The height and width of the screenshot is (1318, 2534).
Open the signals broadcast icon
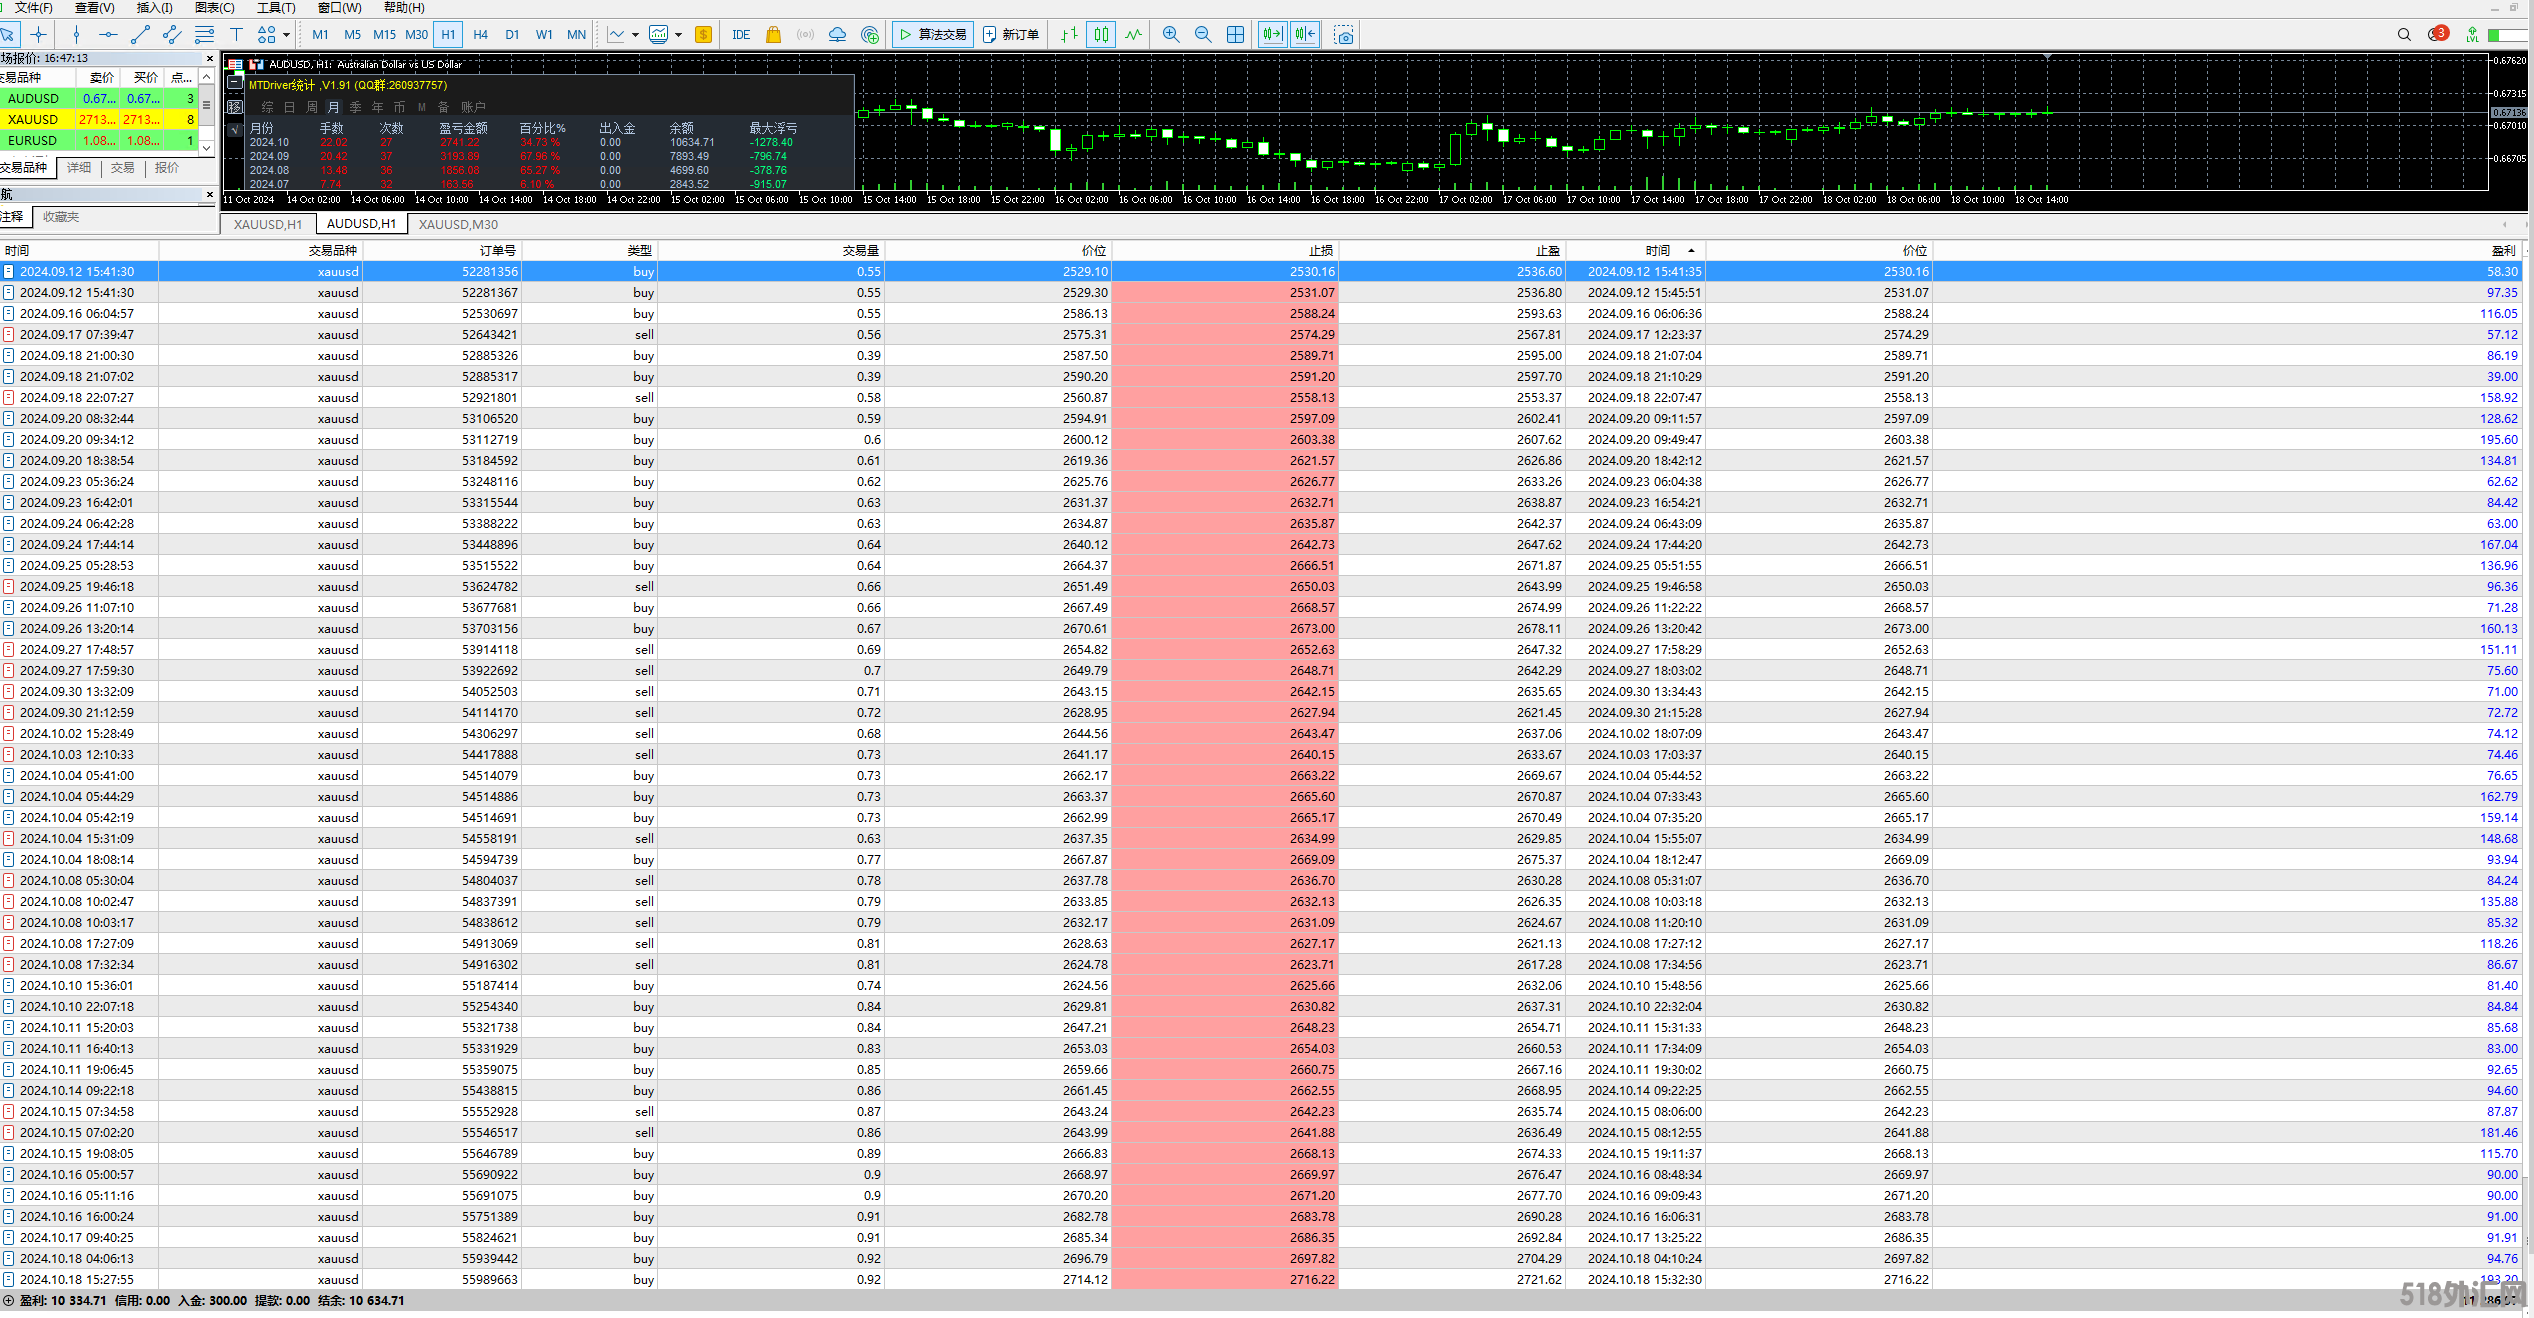coord(805,34)
